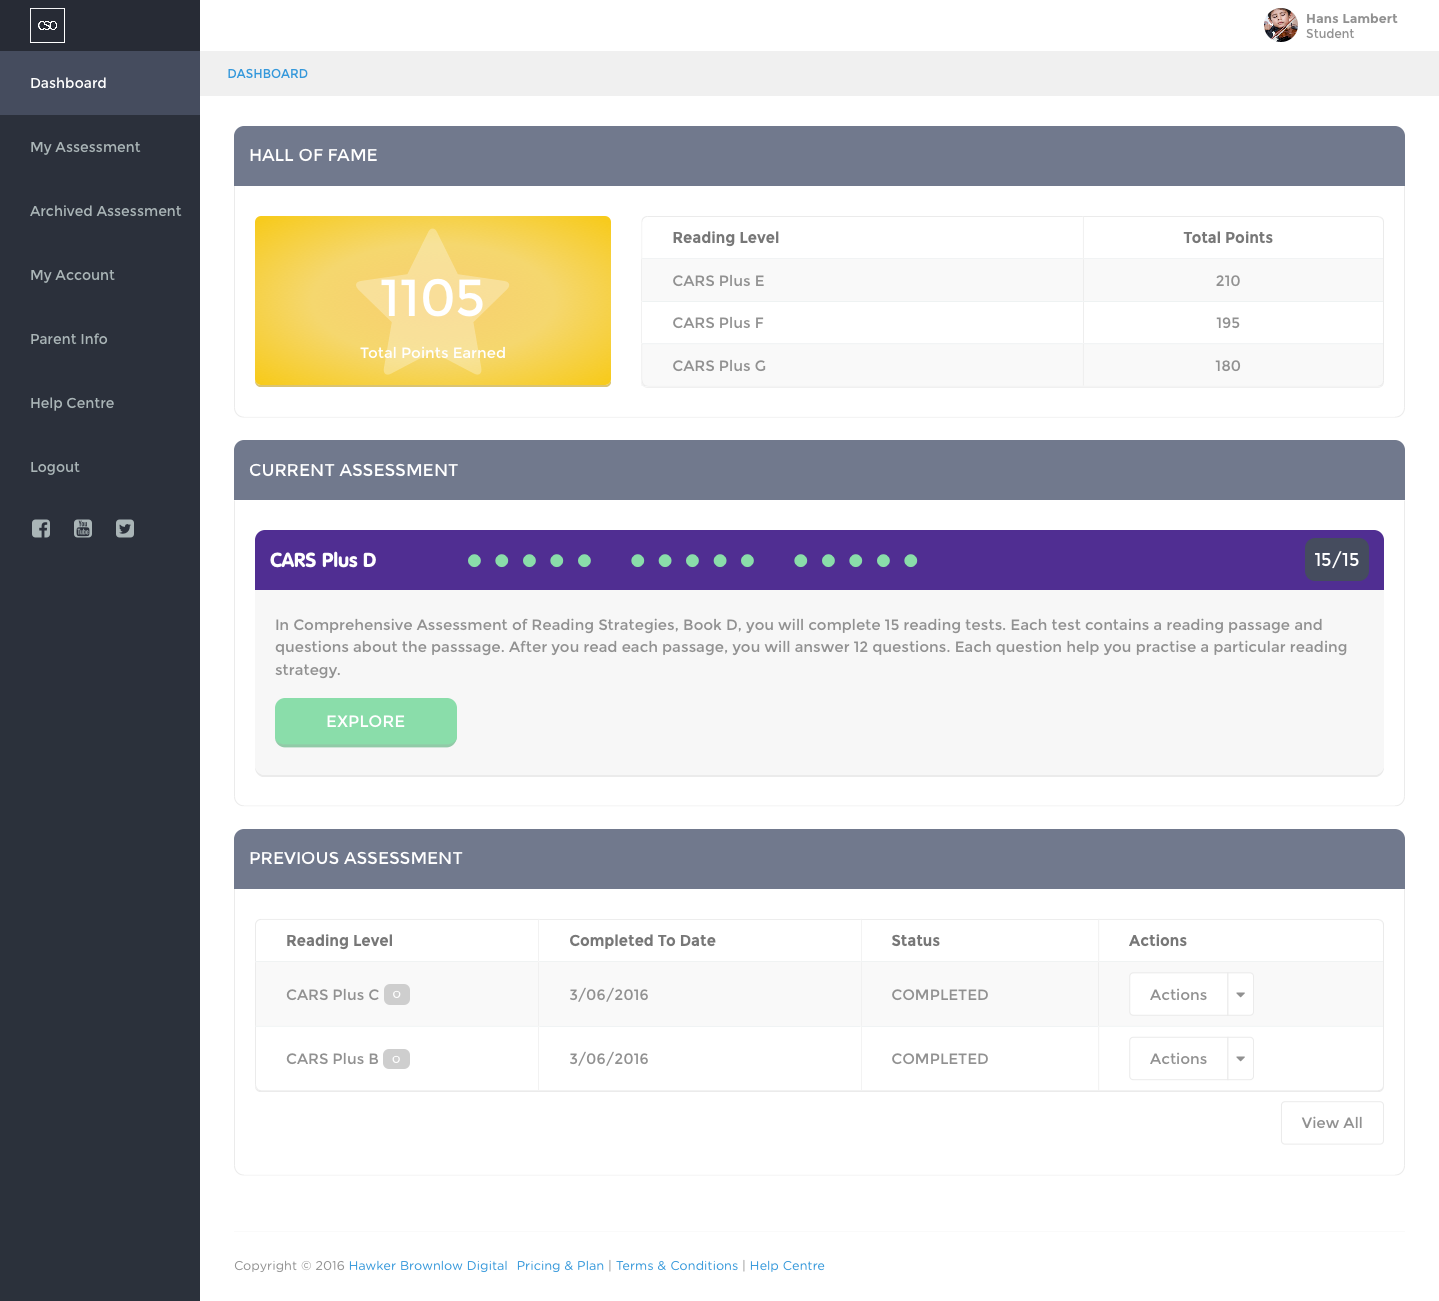Click the CURRENT ASSESSMENT panel header

[819, 470]
